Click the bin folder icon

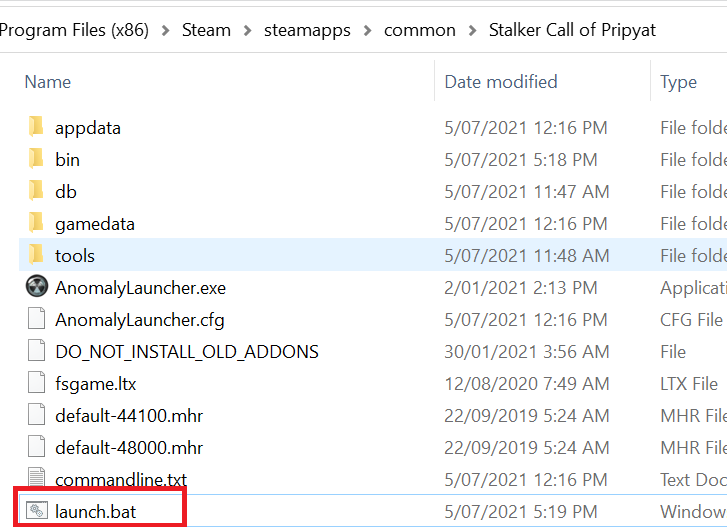37,159
